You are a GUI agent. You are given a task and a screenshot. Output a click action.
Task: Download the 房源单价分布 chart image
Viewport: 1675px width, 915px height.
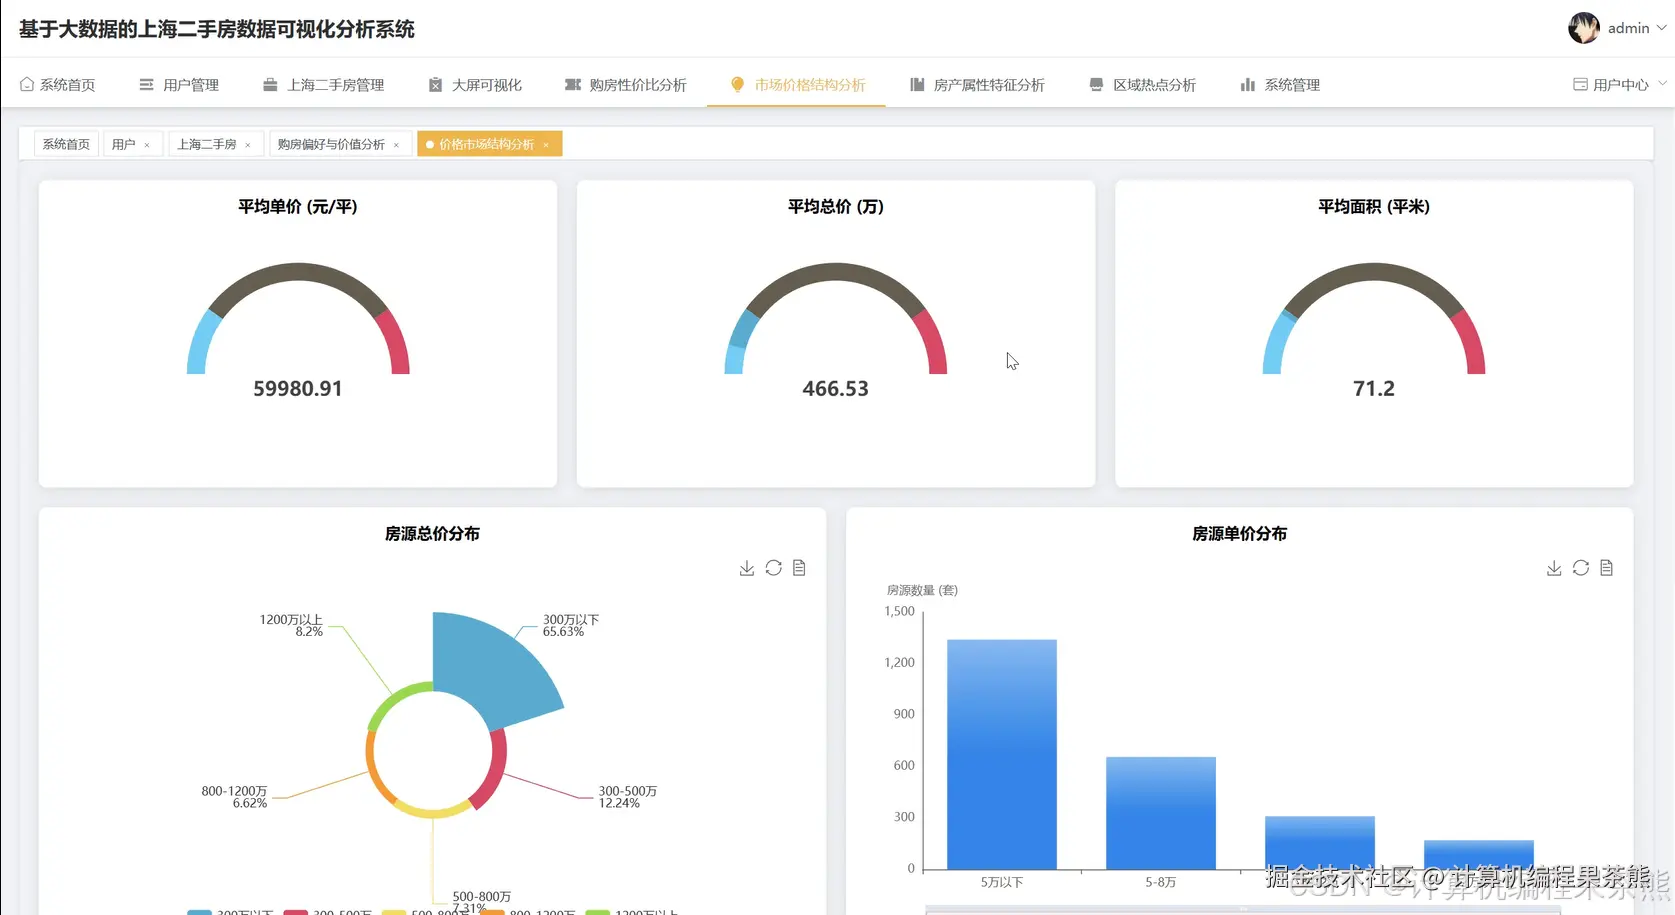point(1554,568)
